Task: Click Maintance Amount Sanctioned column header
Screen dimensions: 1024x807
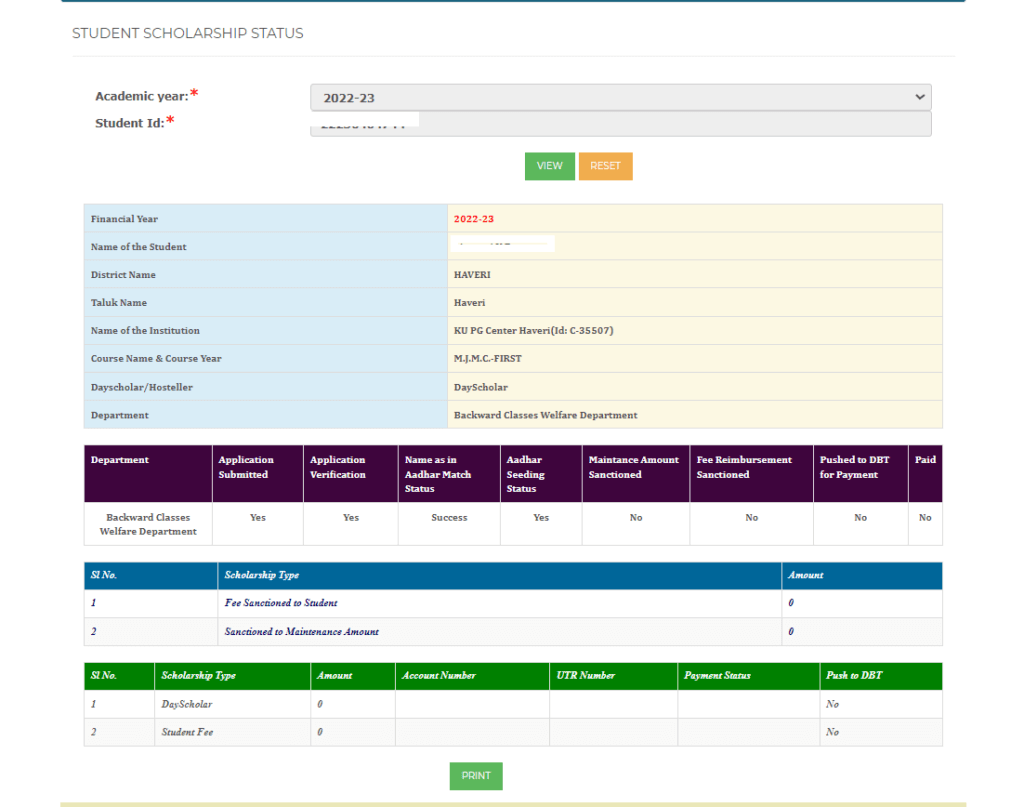Action: pos(635,473)
